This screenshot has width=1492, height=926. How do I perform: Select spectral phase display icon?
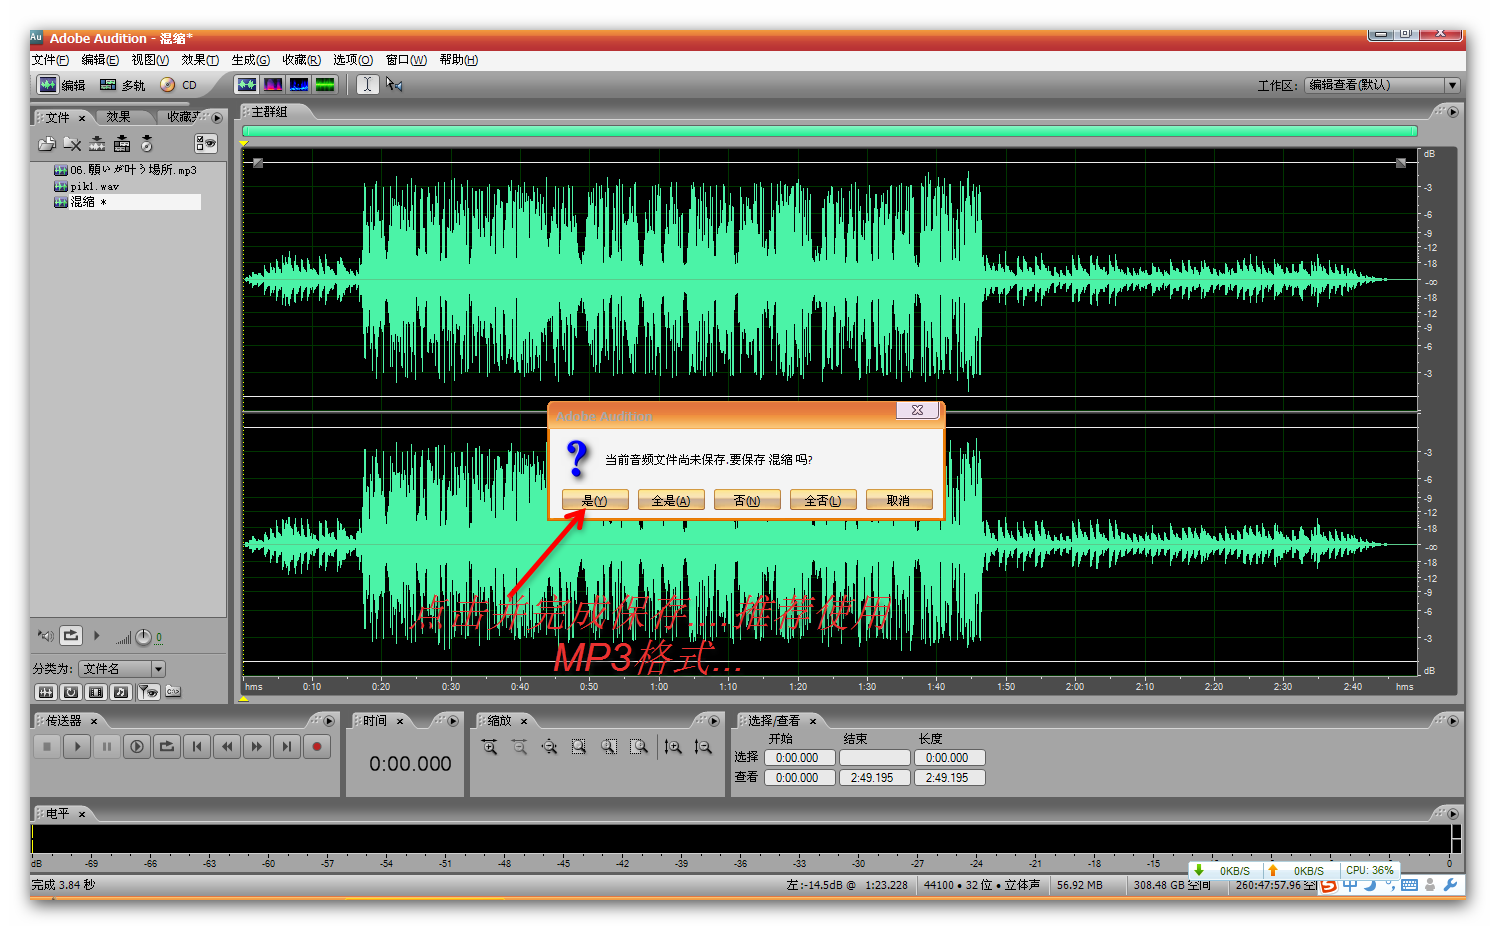click(325, 85)
